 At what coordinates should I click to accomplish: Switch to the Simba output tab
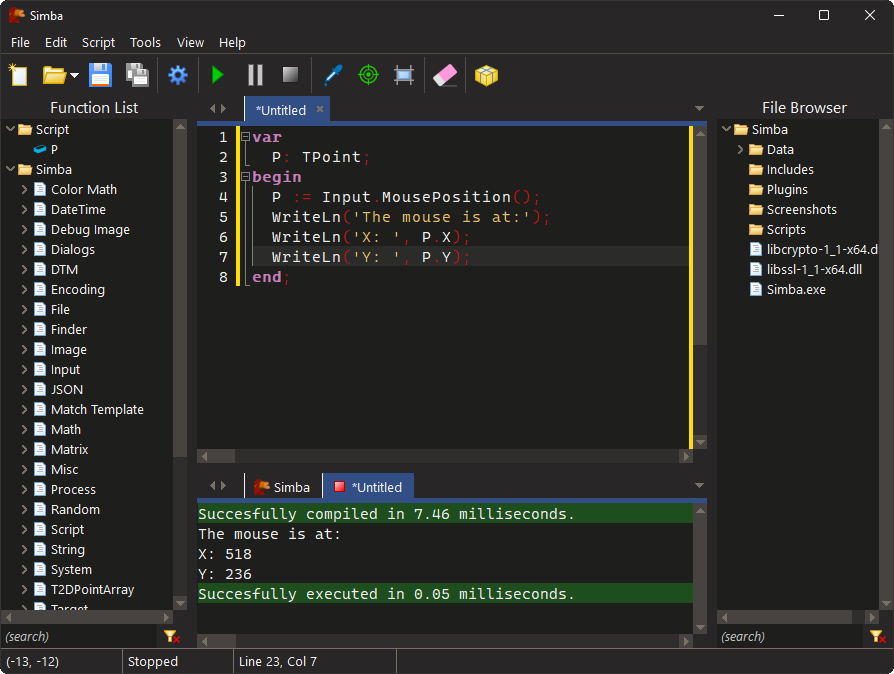pos(283,488)
